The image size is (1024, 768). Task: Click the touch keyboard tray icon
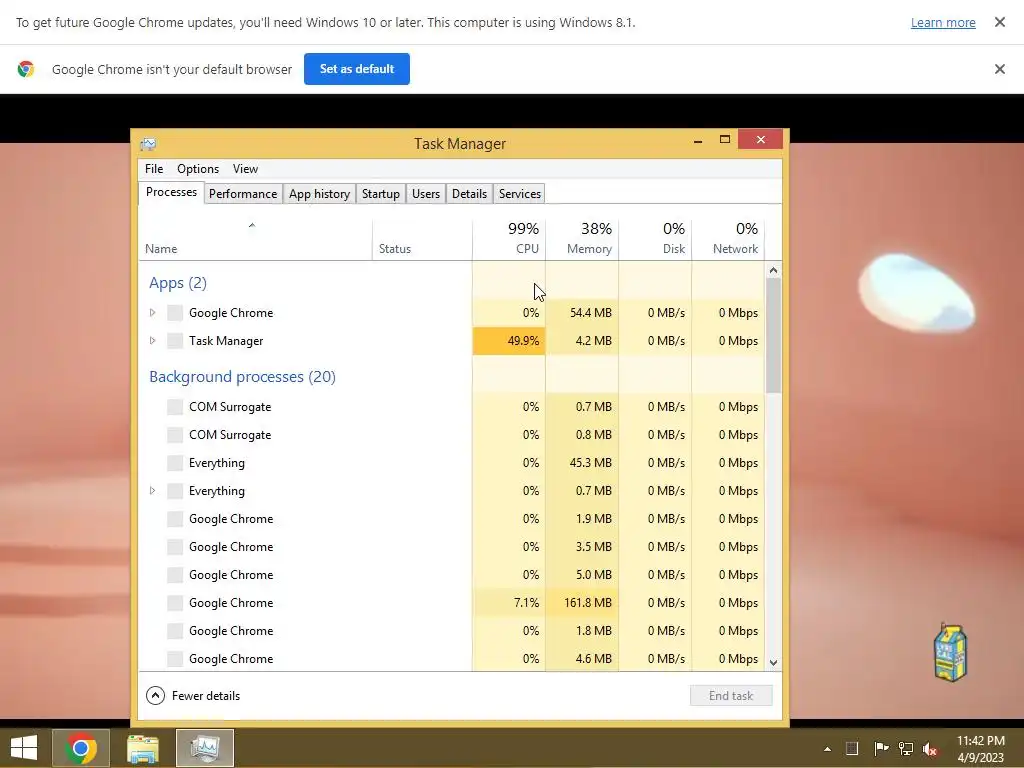[x=852, y=749]
